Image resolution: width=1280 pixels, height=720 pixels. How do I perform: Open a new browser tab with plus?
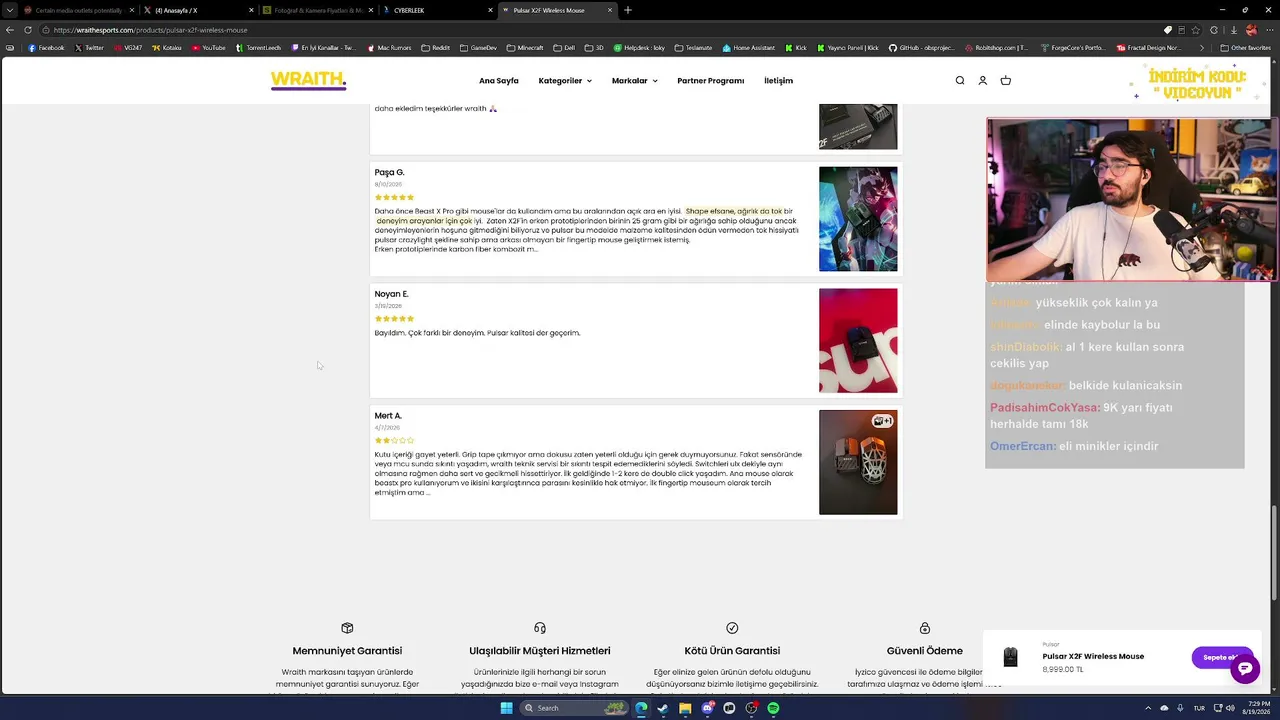(628, 10)
